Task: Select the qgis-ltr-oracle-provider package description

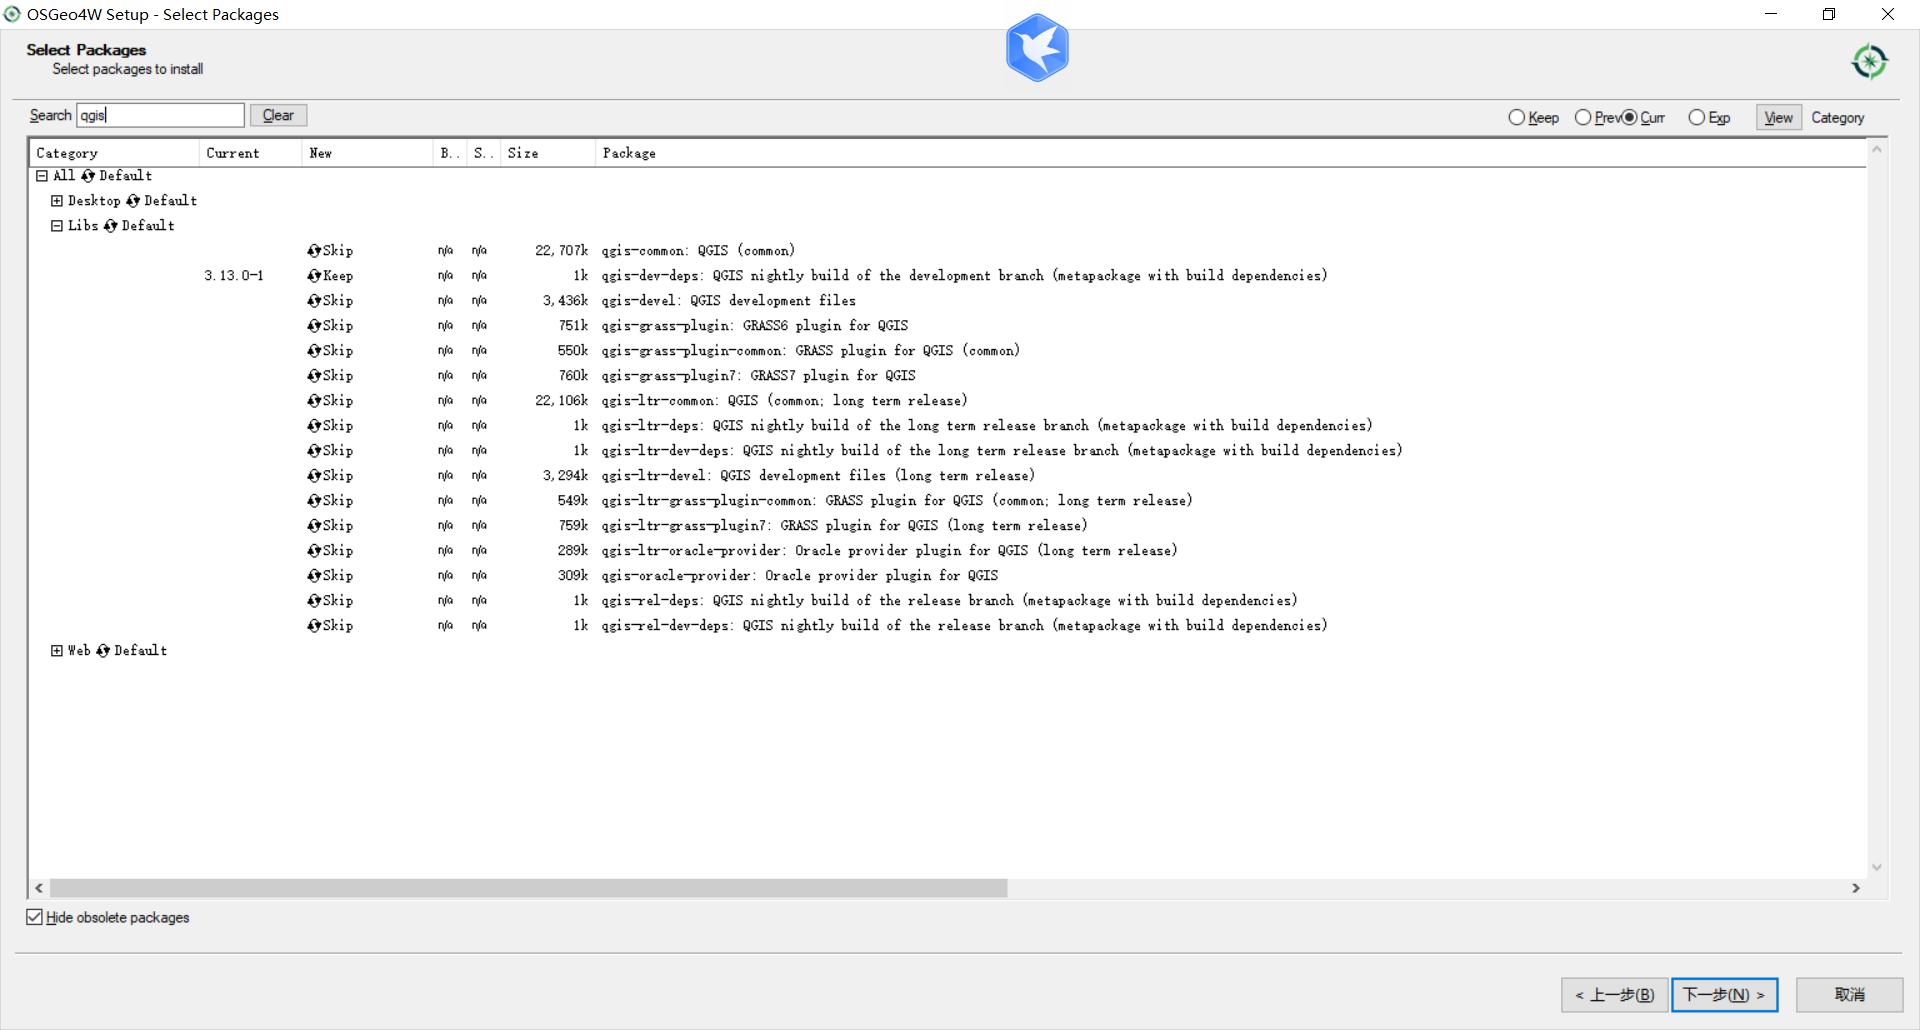Action: click(x=889, y=551)
